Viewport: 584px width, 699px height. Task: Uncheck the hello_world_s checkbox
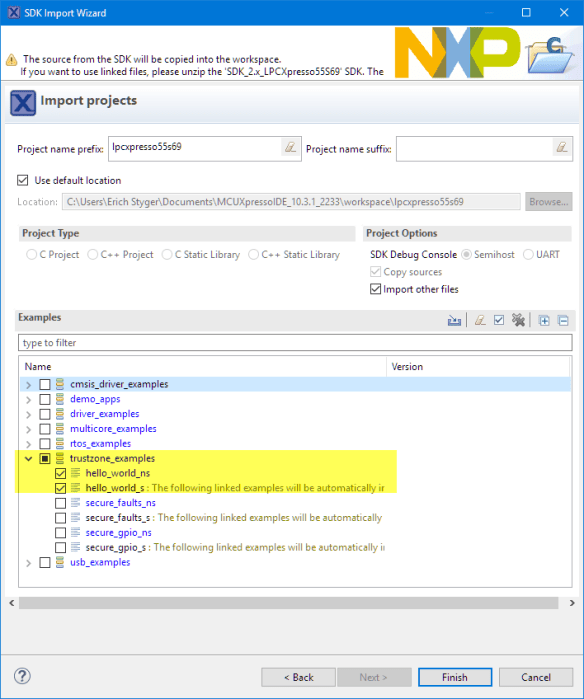(60, 488)
